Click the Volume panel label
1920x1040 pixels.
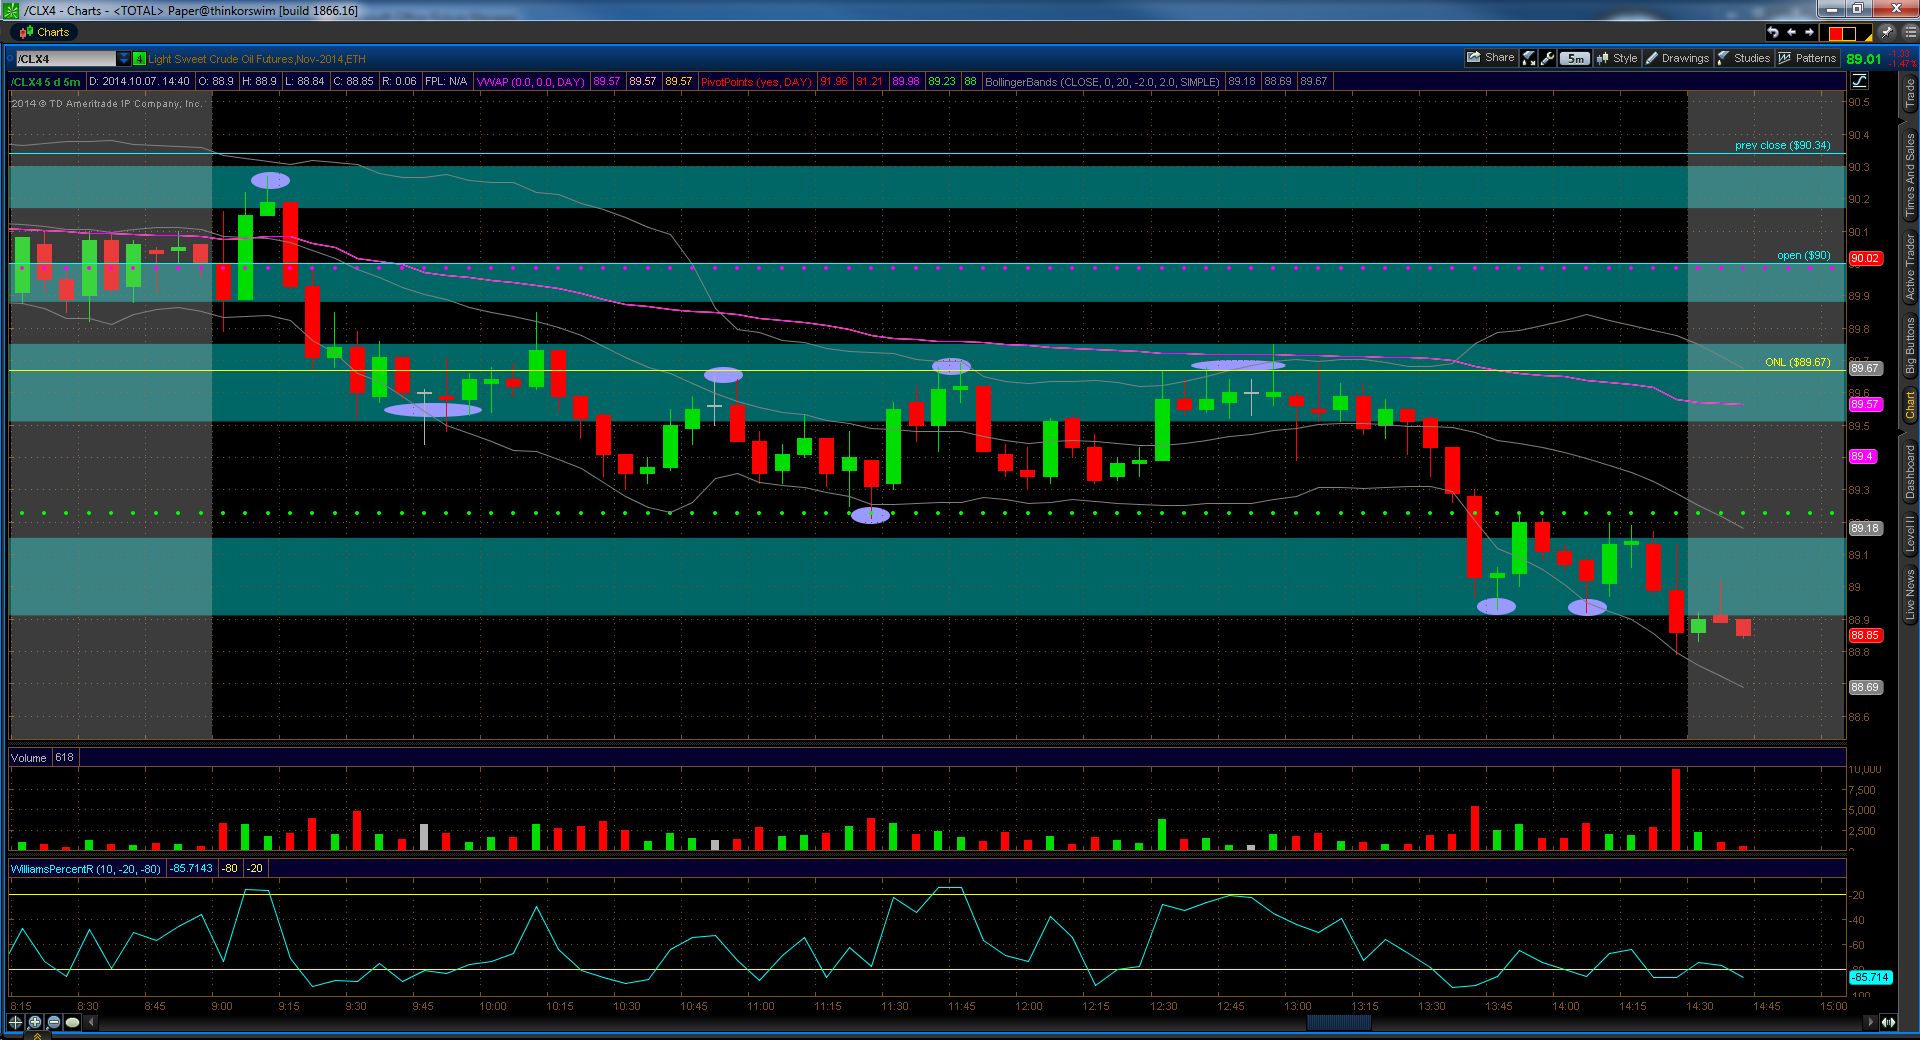[28, 758]
